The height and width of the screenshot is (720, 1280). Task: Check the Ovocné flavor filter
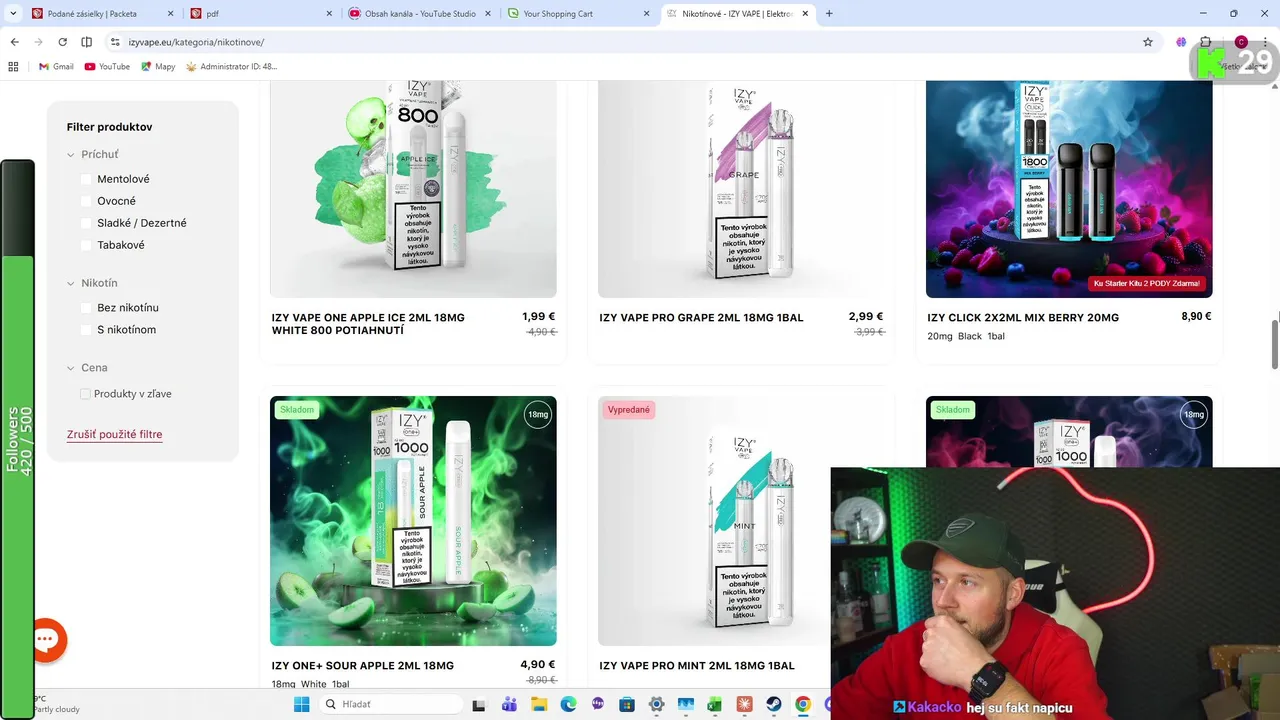(86, 201)
